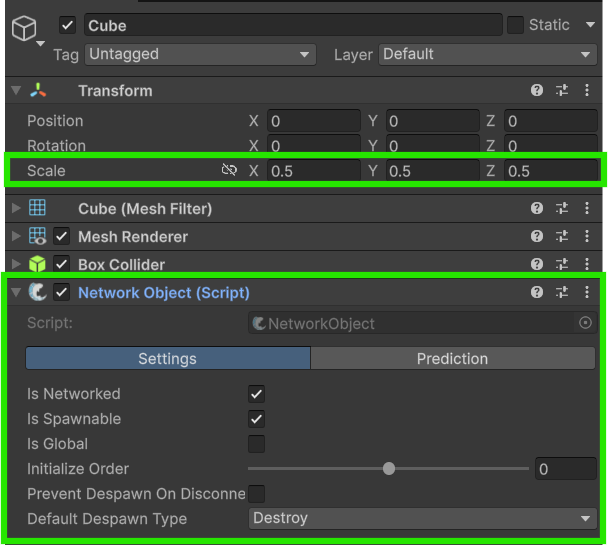
Task: Open presets for Box Collider
Action: point(562,264)
